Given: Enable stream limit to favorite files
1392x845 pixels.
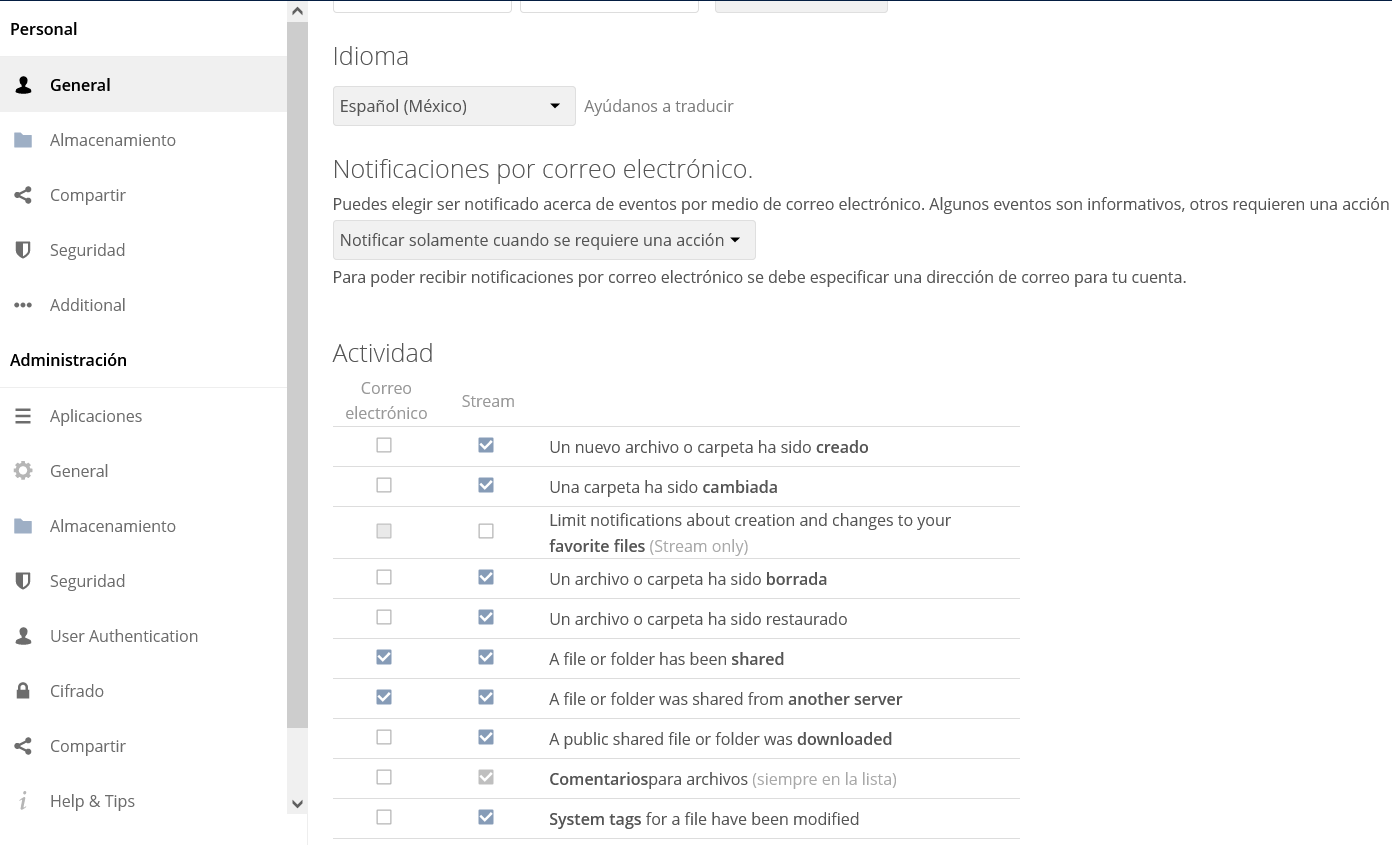Looking at the screenshot, I should tap(486, 531).
